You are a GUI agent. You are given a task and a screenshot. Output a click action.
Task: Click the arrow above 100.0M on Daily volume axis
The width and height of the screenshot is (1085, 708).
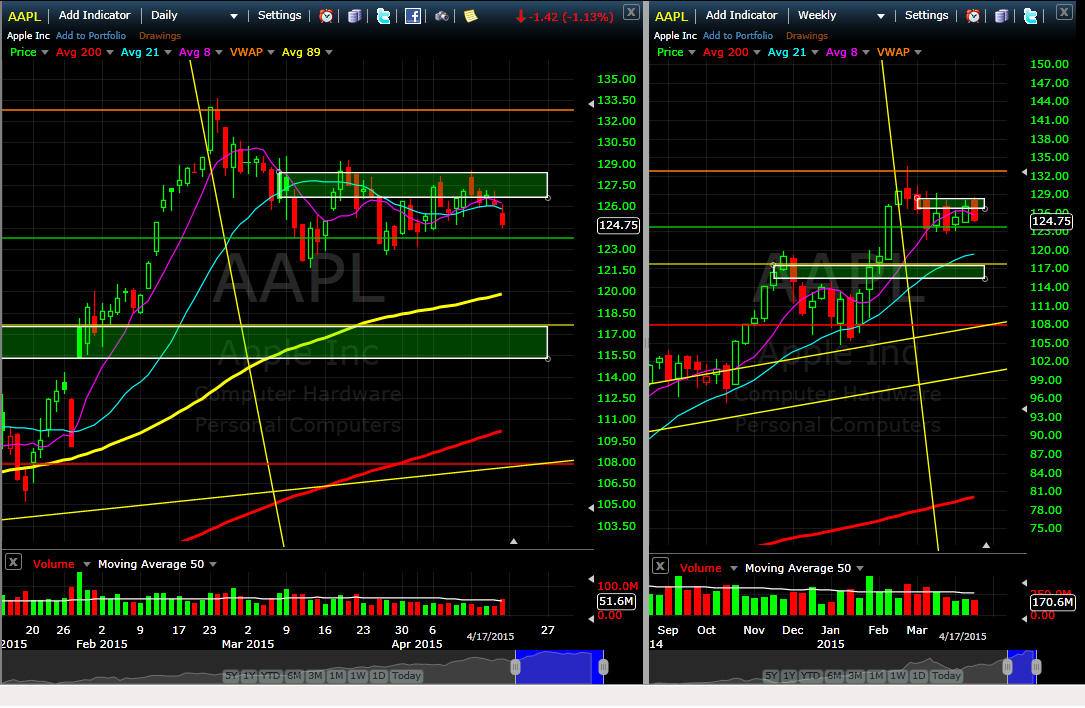[591, 579]
